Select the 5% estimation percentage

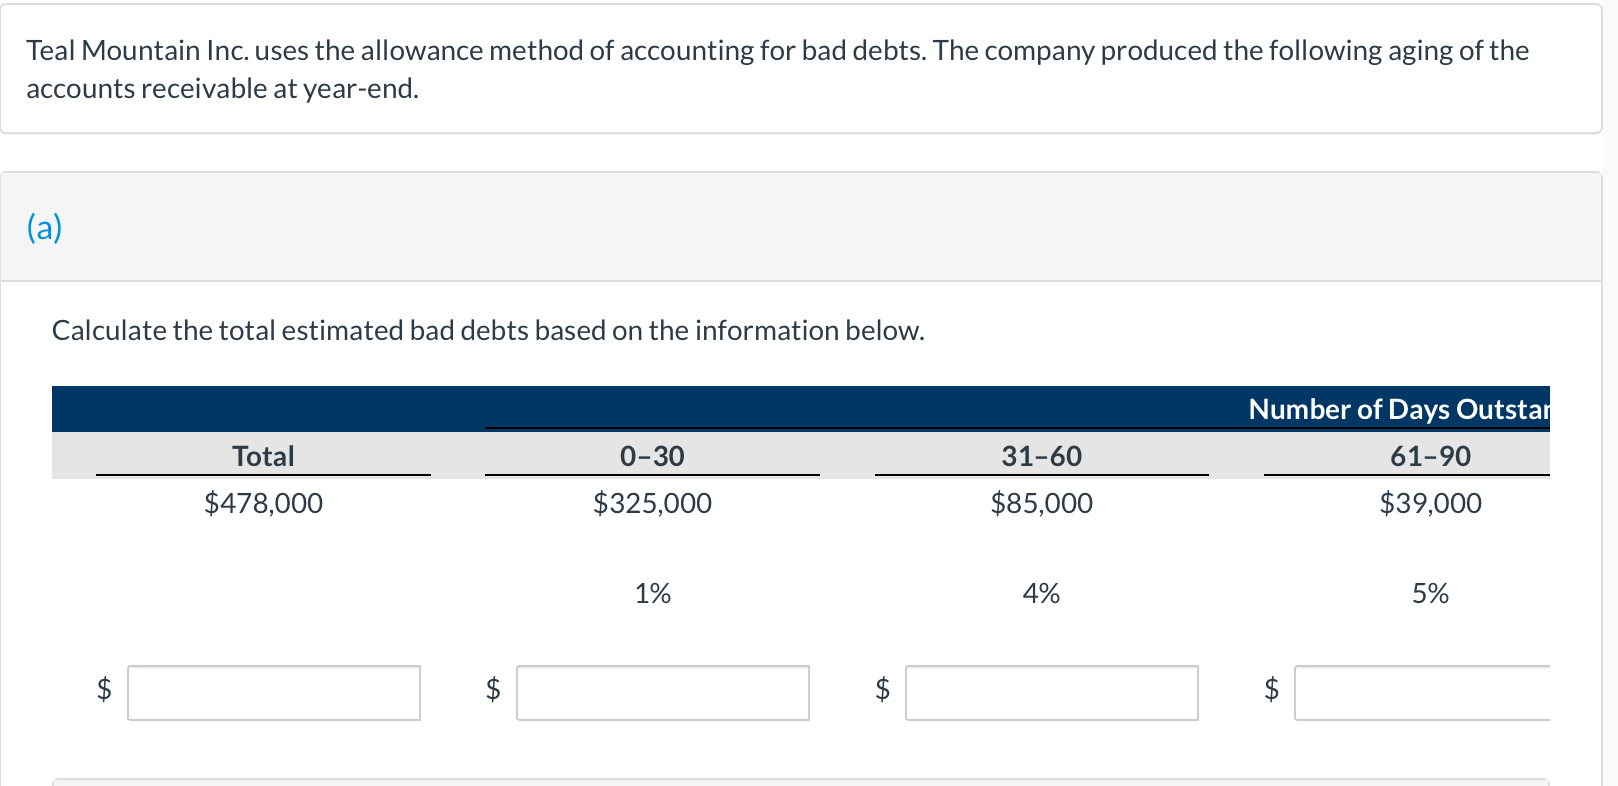coord(1429,593)
